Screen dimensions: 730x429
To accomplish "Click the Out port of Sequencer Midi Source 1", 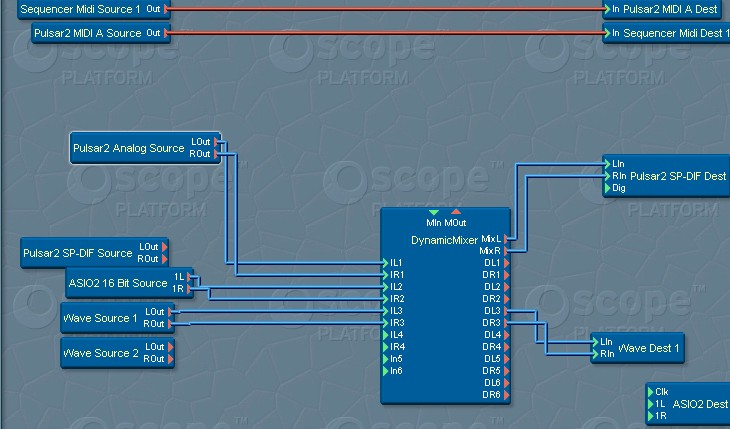I will click(164, 9).
